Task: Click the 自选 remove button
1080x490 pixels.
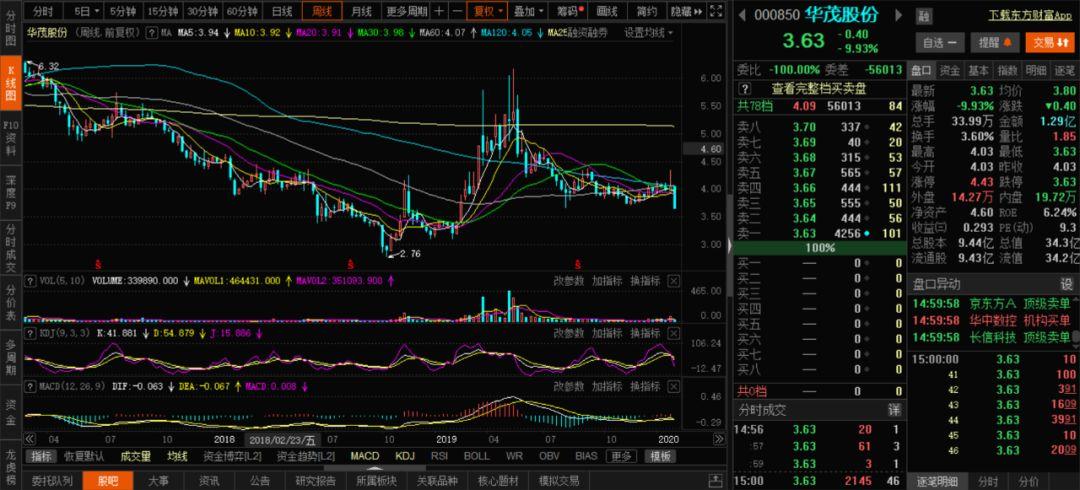Action: click(939, 43)
